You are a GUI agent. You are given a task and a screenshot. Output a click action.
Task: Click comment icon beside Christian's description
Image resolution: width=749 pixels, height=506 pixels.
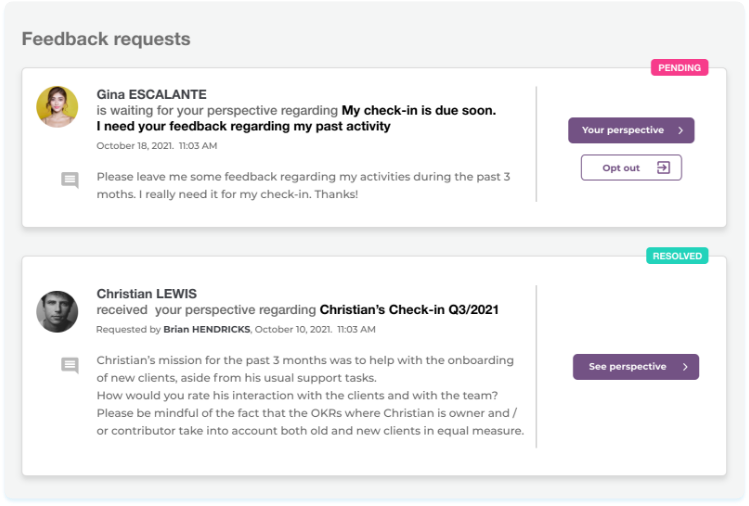(70, 365)
